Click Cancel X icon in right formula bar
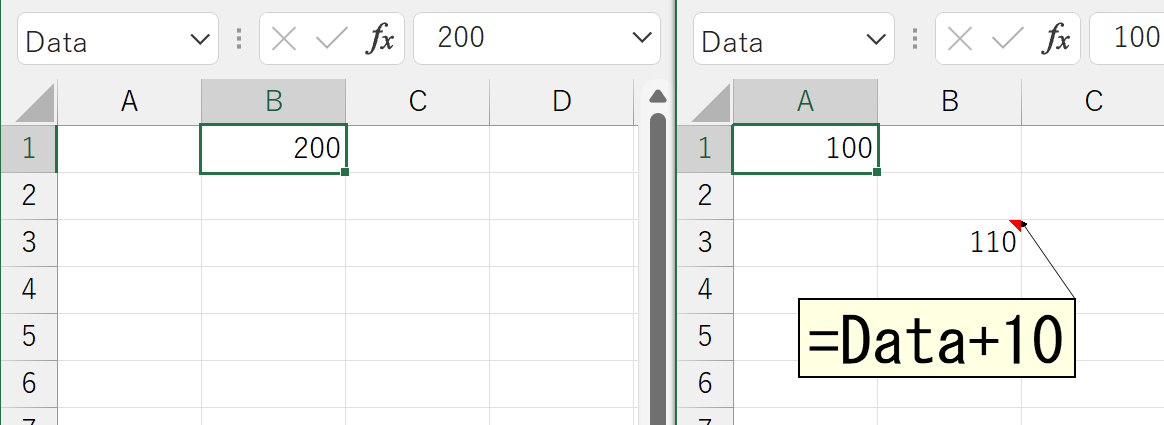Image resolution: width=1164 pixels, height=425 pixels. click(x=961, y=39)
